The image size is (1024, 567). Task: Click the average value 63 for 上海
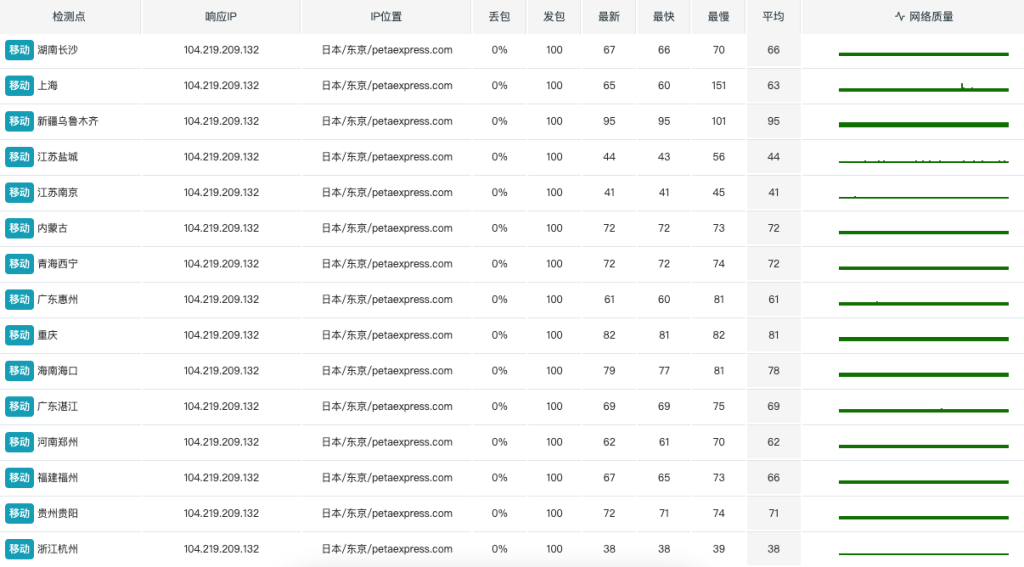[x=773, y=86]
